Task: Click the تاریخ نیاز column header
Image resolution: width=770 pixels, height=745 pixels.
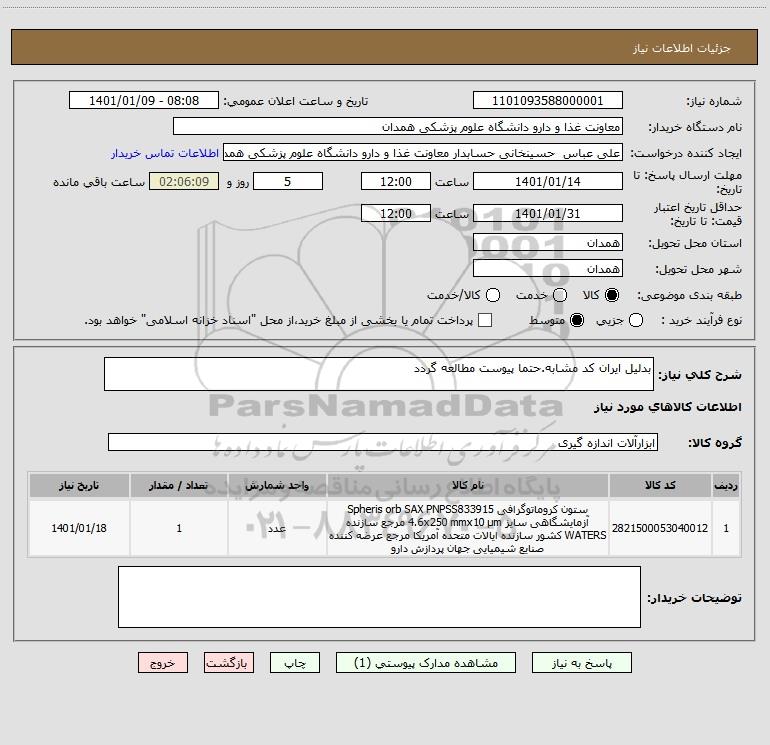Action: point(79,486)
